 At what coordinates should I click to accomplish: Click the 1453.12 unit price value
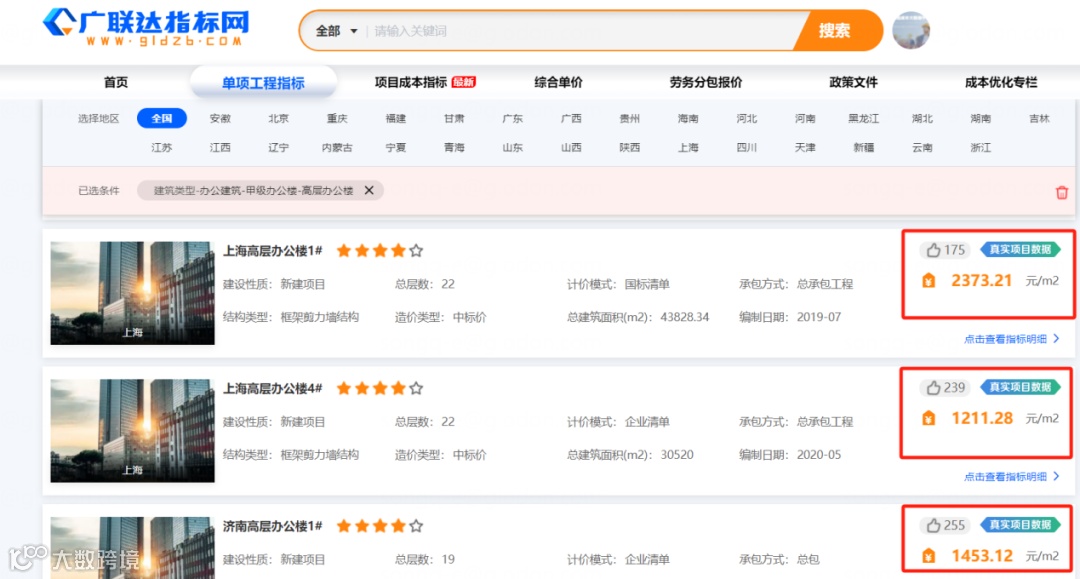point(982,556)
